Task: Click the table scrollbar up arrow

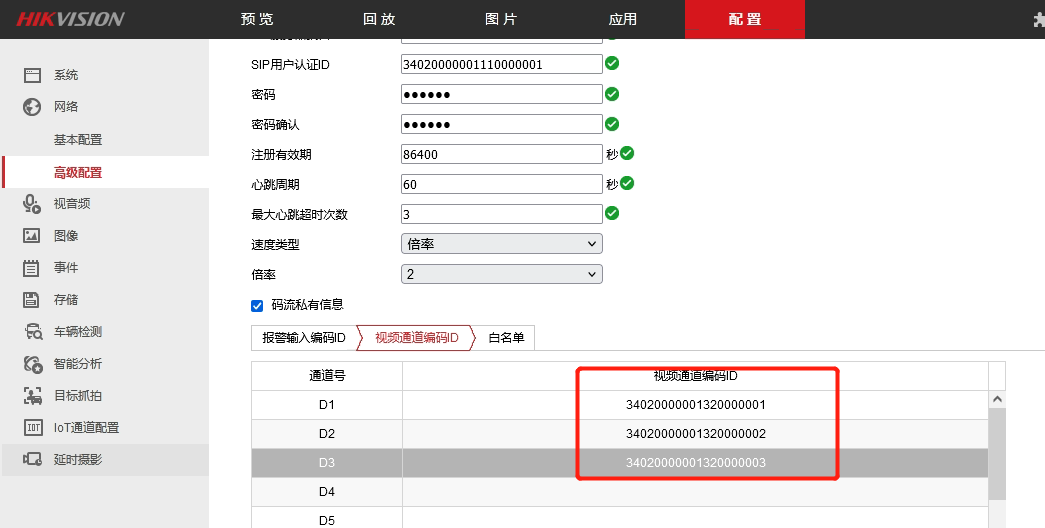Action: [x=997, y=399]
